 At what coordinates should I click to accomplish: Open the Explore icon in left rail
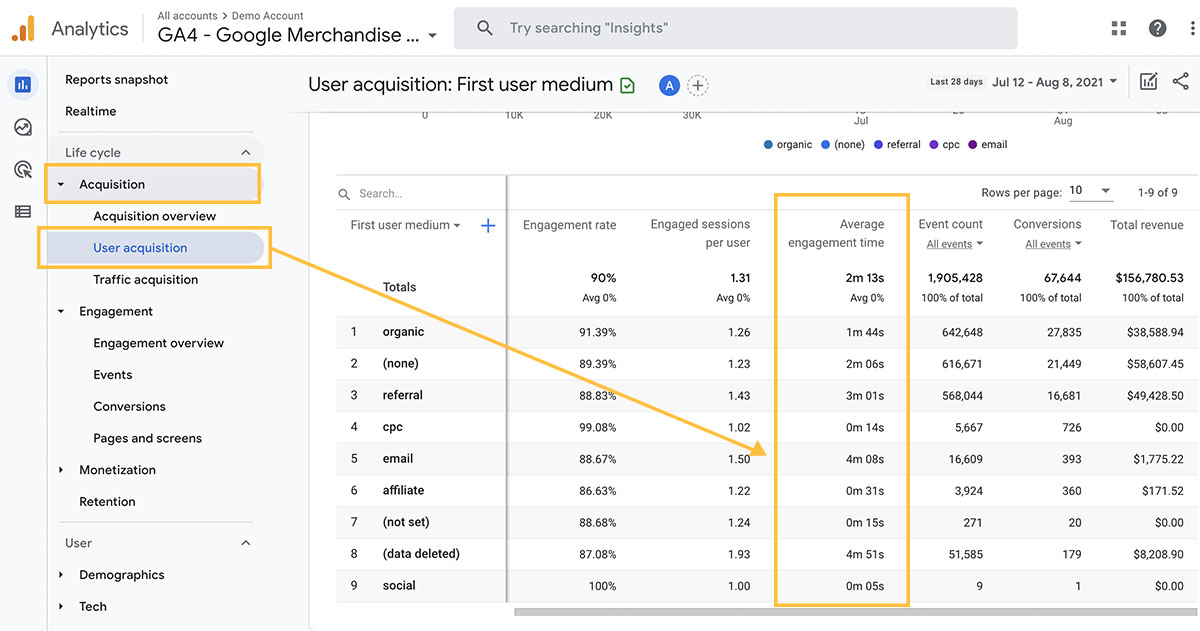tap(23, 127)
